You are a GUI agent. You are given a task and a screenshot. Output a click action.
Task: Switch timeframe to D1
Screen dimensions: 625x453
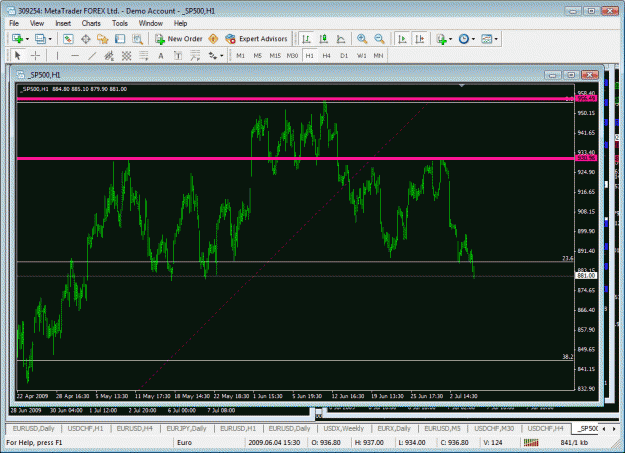(344, 56)
